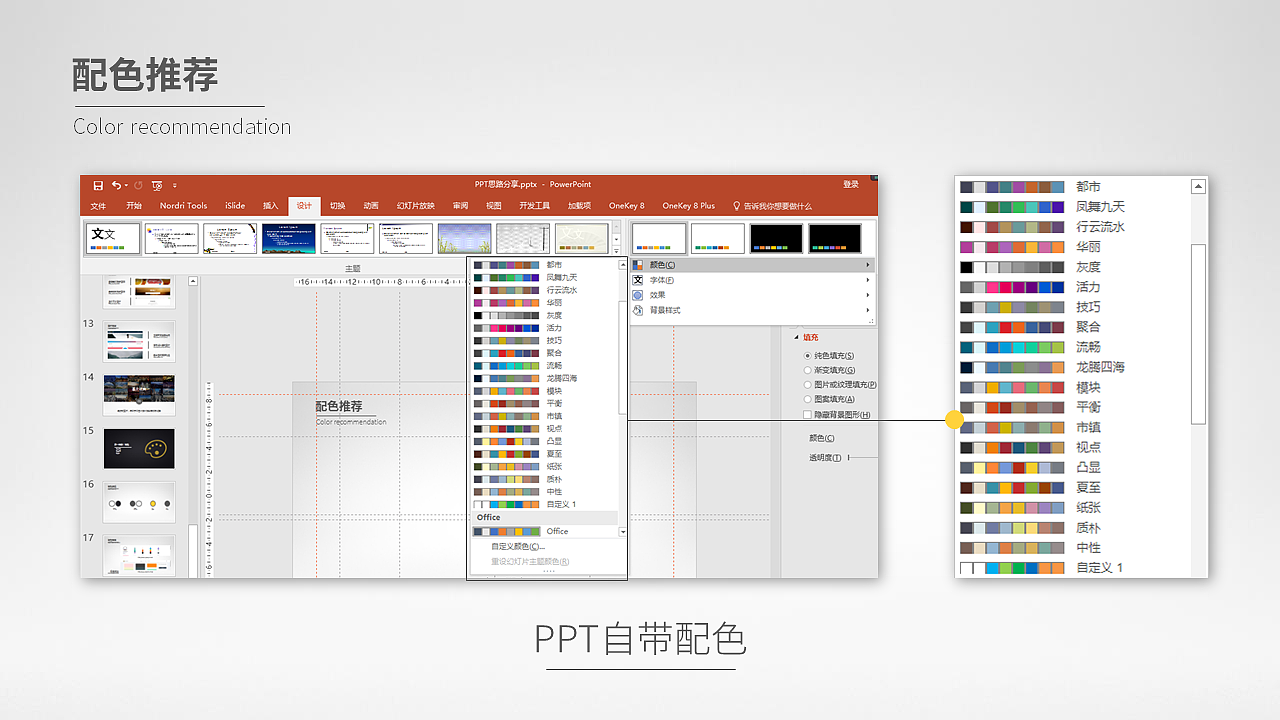Open the quick access toolbar customize dropdown
The width and height of the screenshot is (1280, 720).
coord(175,185)
